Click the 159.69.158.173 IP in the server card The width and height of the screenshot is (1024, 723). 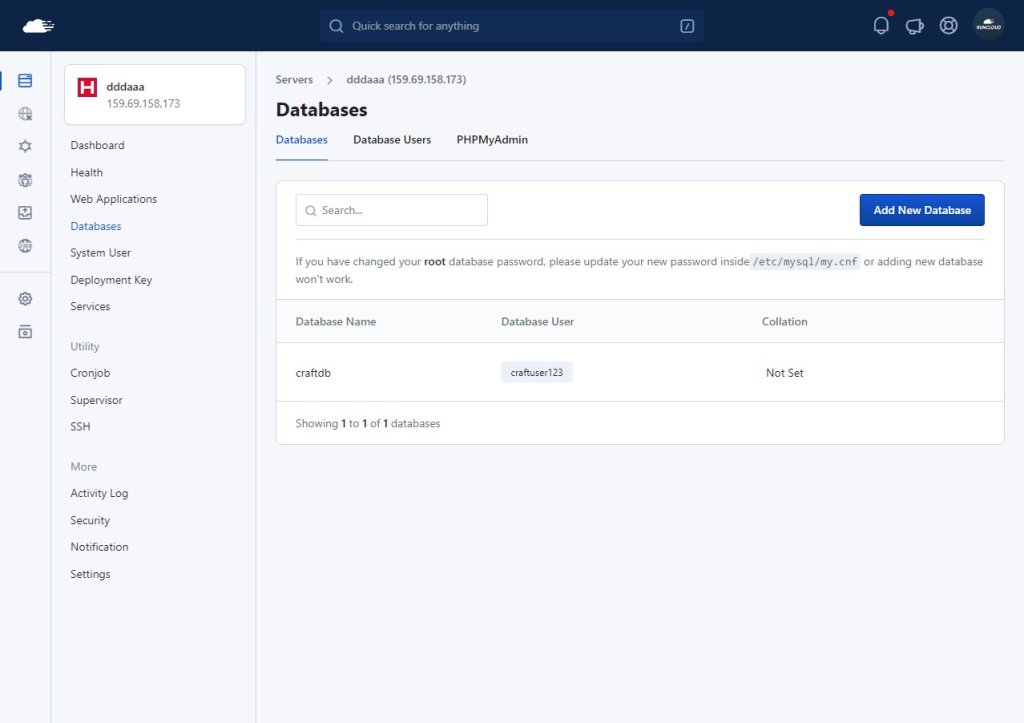click(x=143, y=103)
